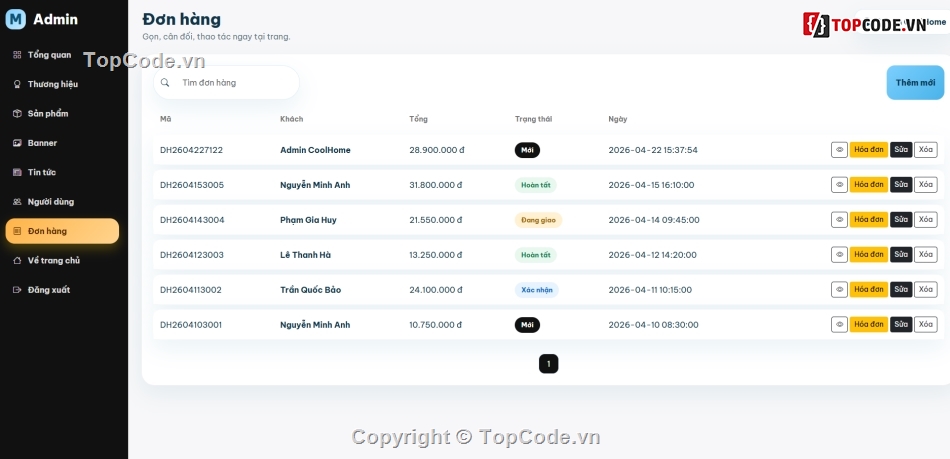The height and width of the screenshot is (459, 950).
Task: Select the active Đơn hàng menu item
Action: (62, 231)
